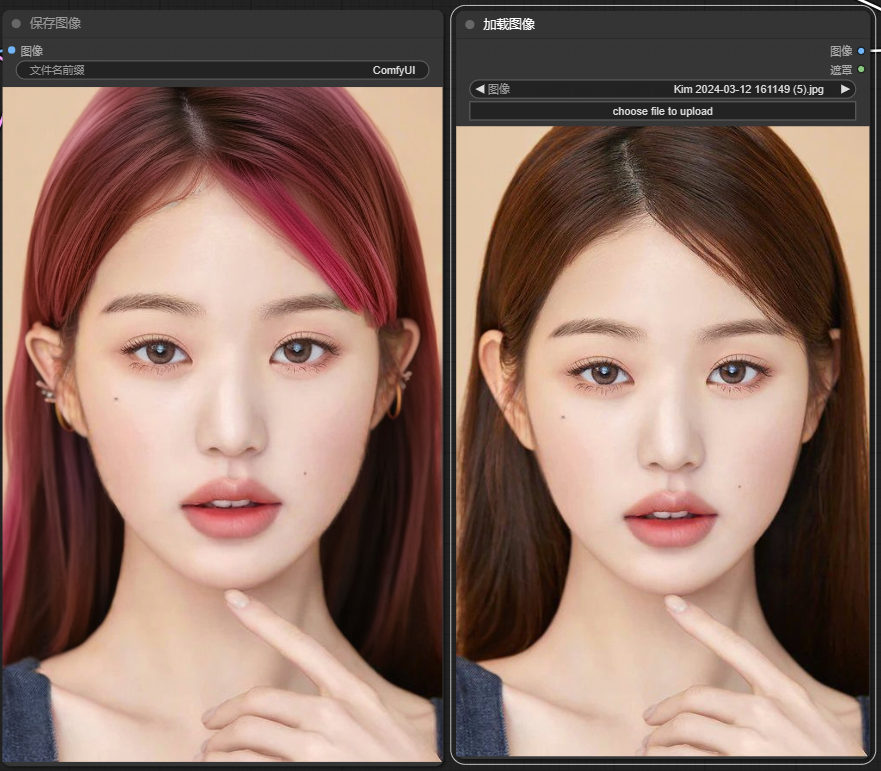Collapse the 保存图像 node via its gray dot
The image size is (881, 771).
pyautogui.click(x=16, y=23)
